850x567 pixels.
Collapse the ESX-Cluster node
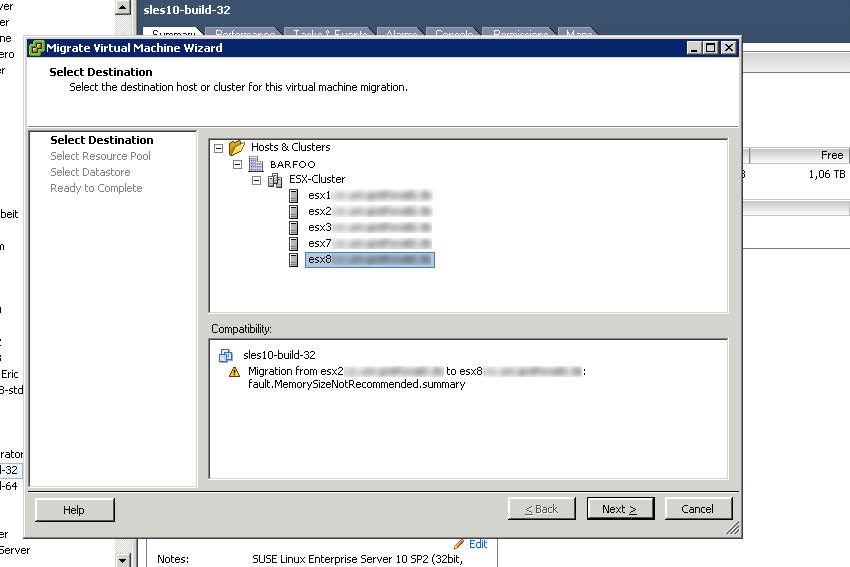(257, 180)
